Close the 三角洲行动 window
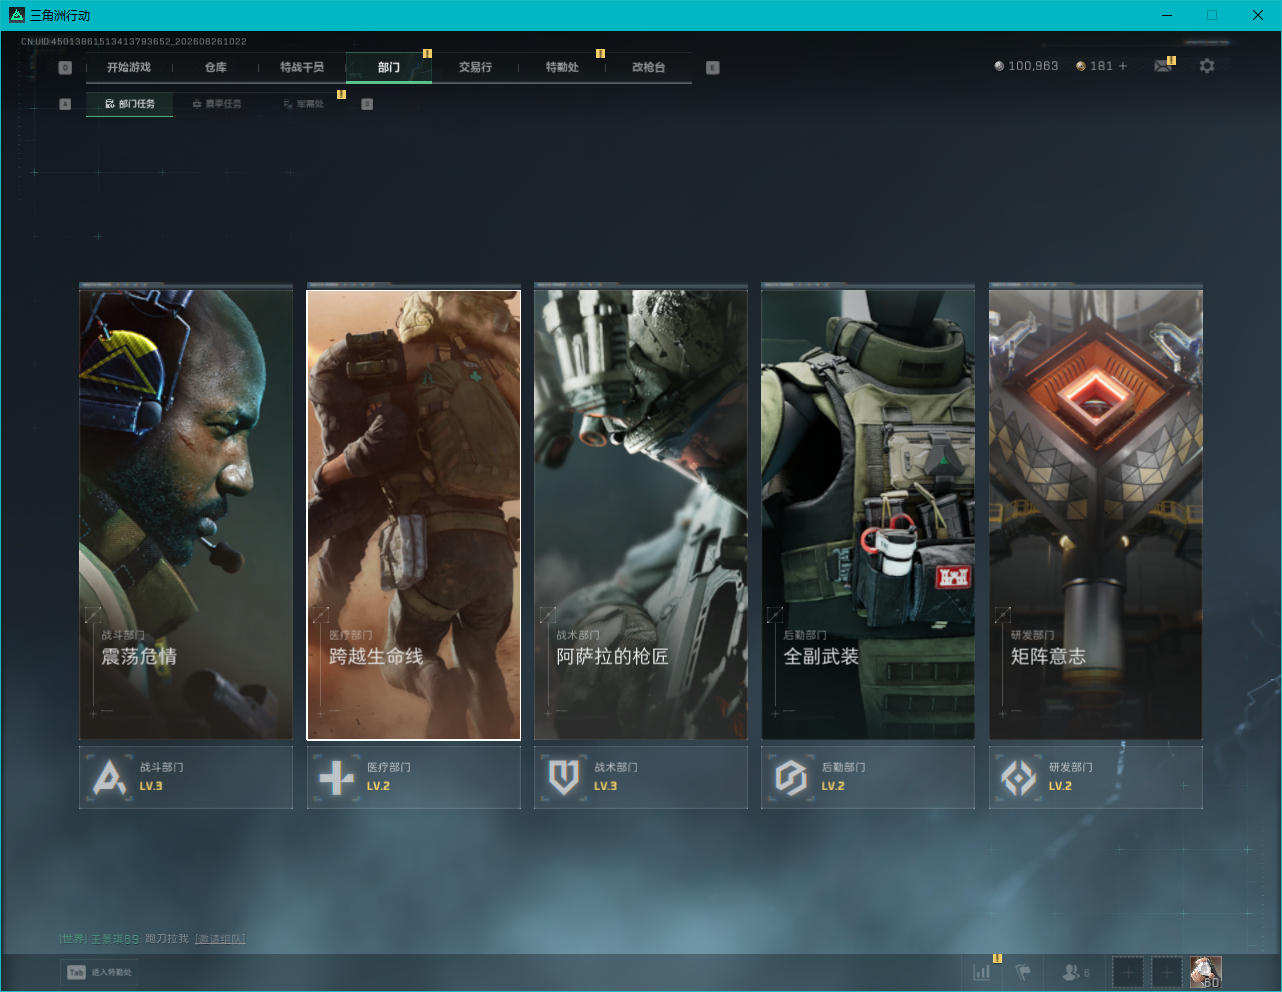 (1258, 15)
